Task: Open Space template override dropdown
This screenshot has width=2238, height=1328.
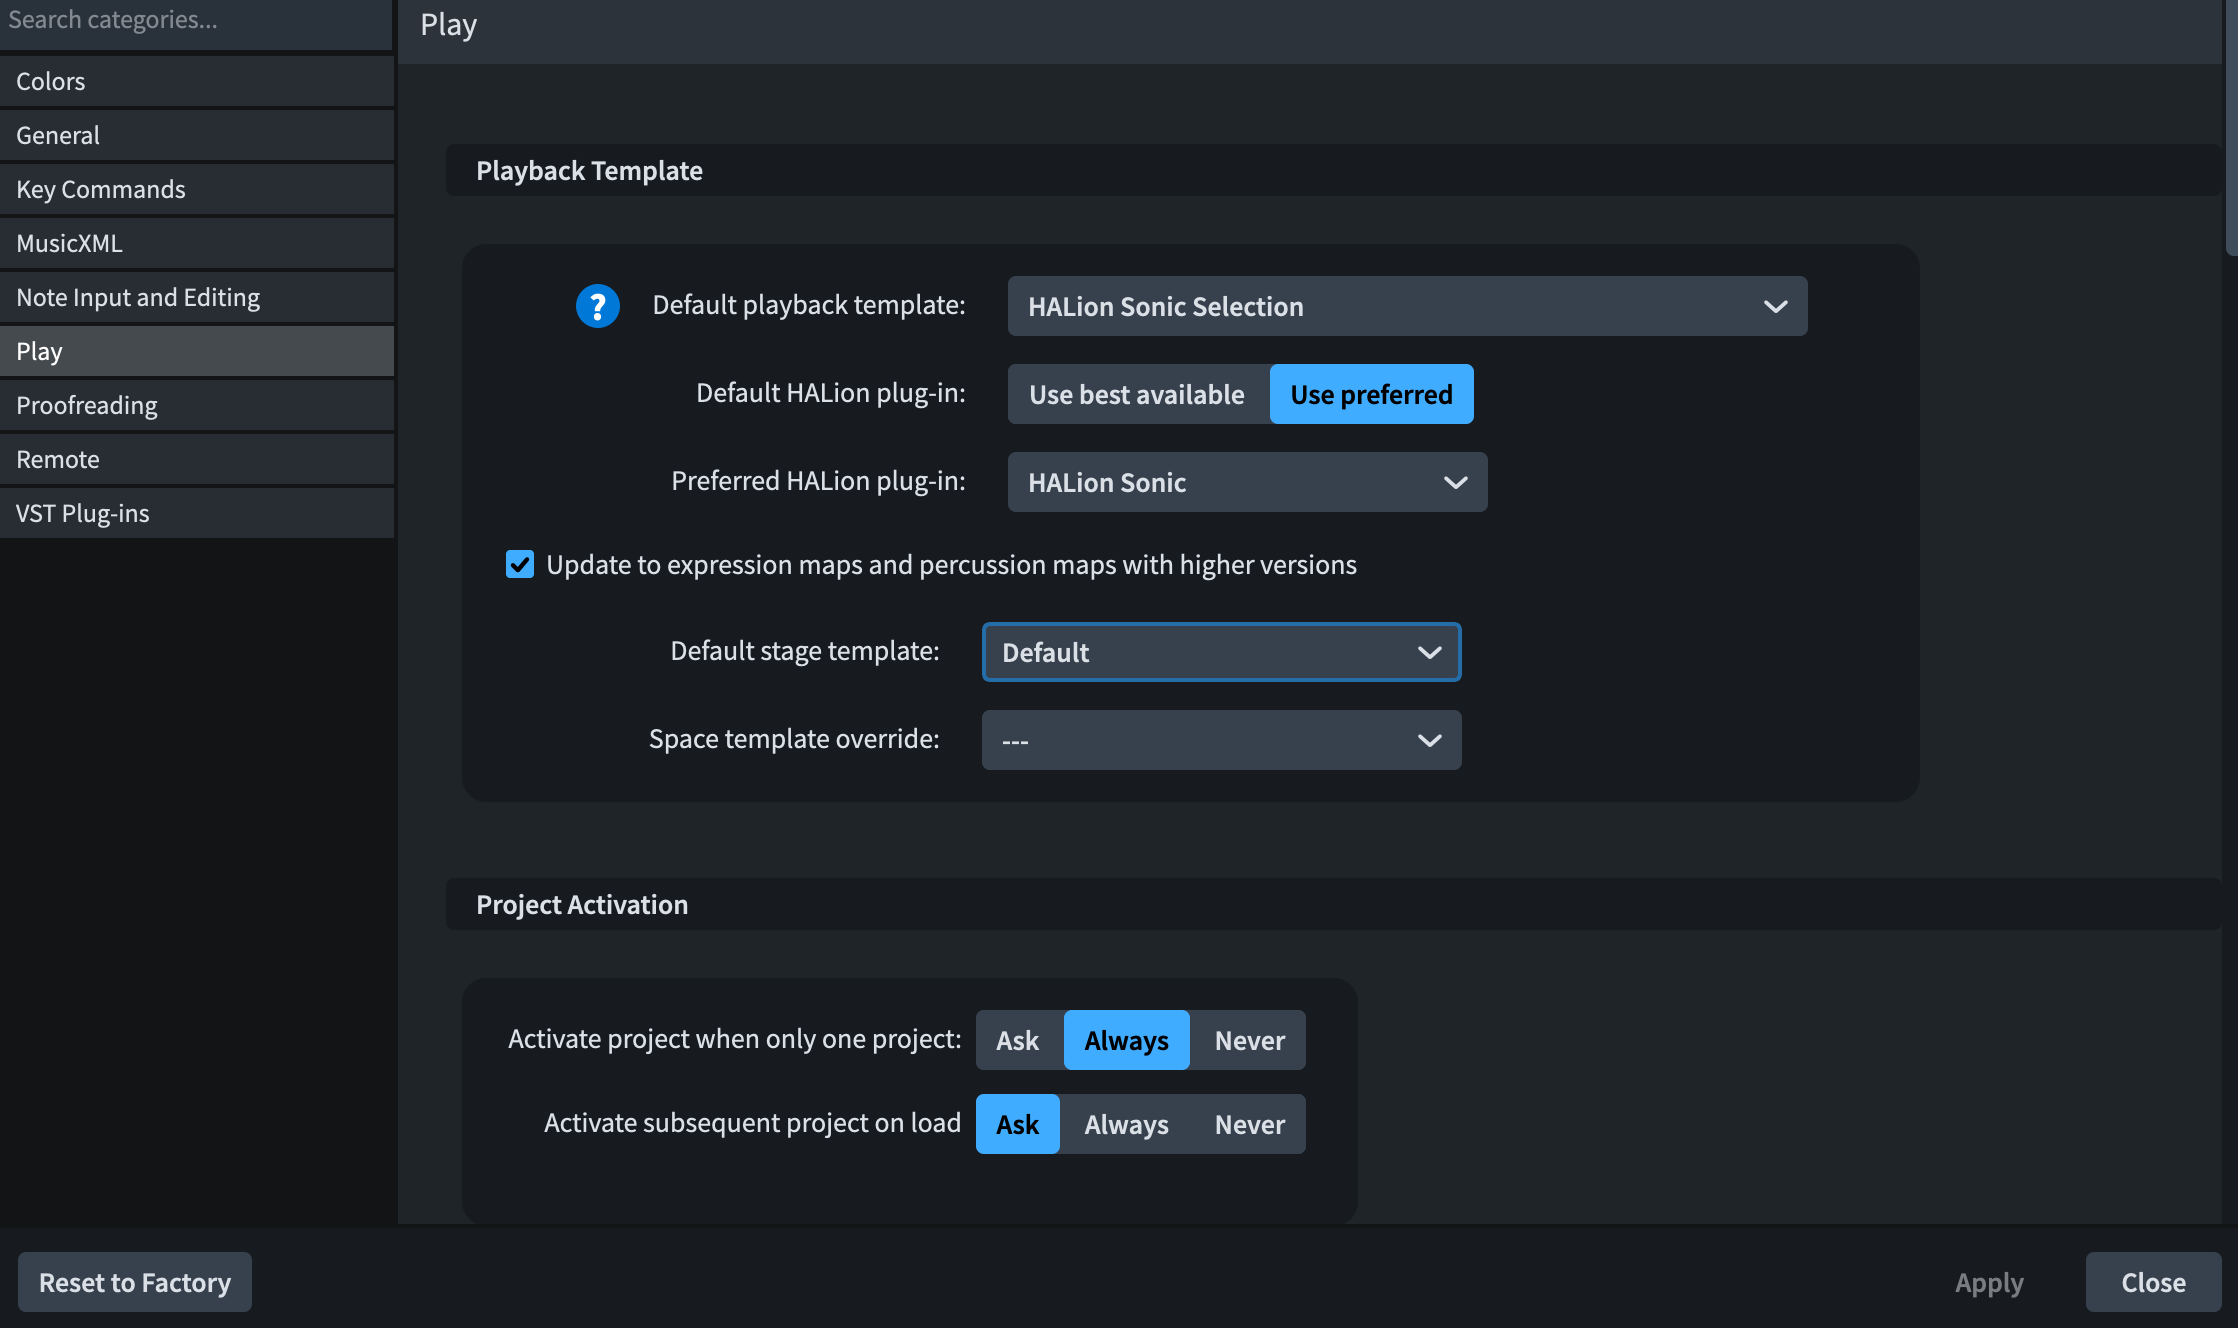Action: pos(1221,740)
